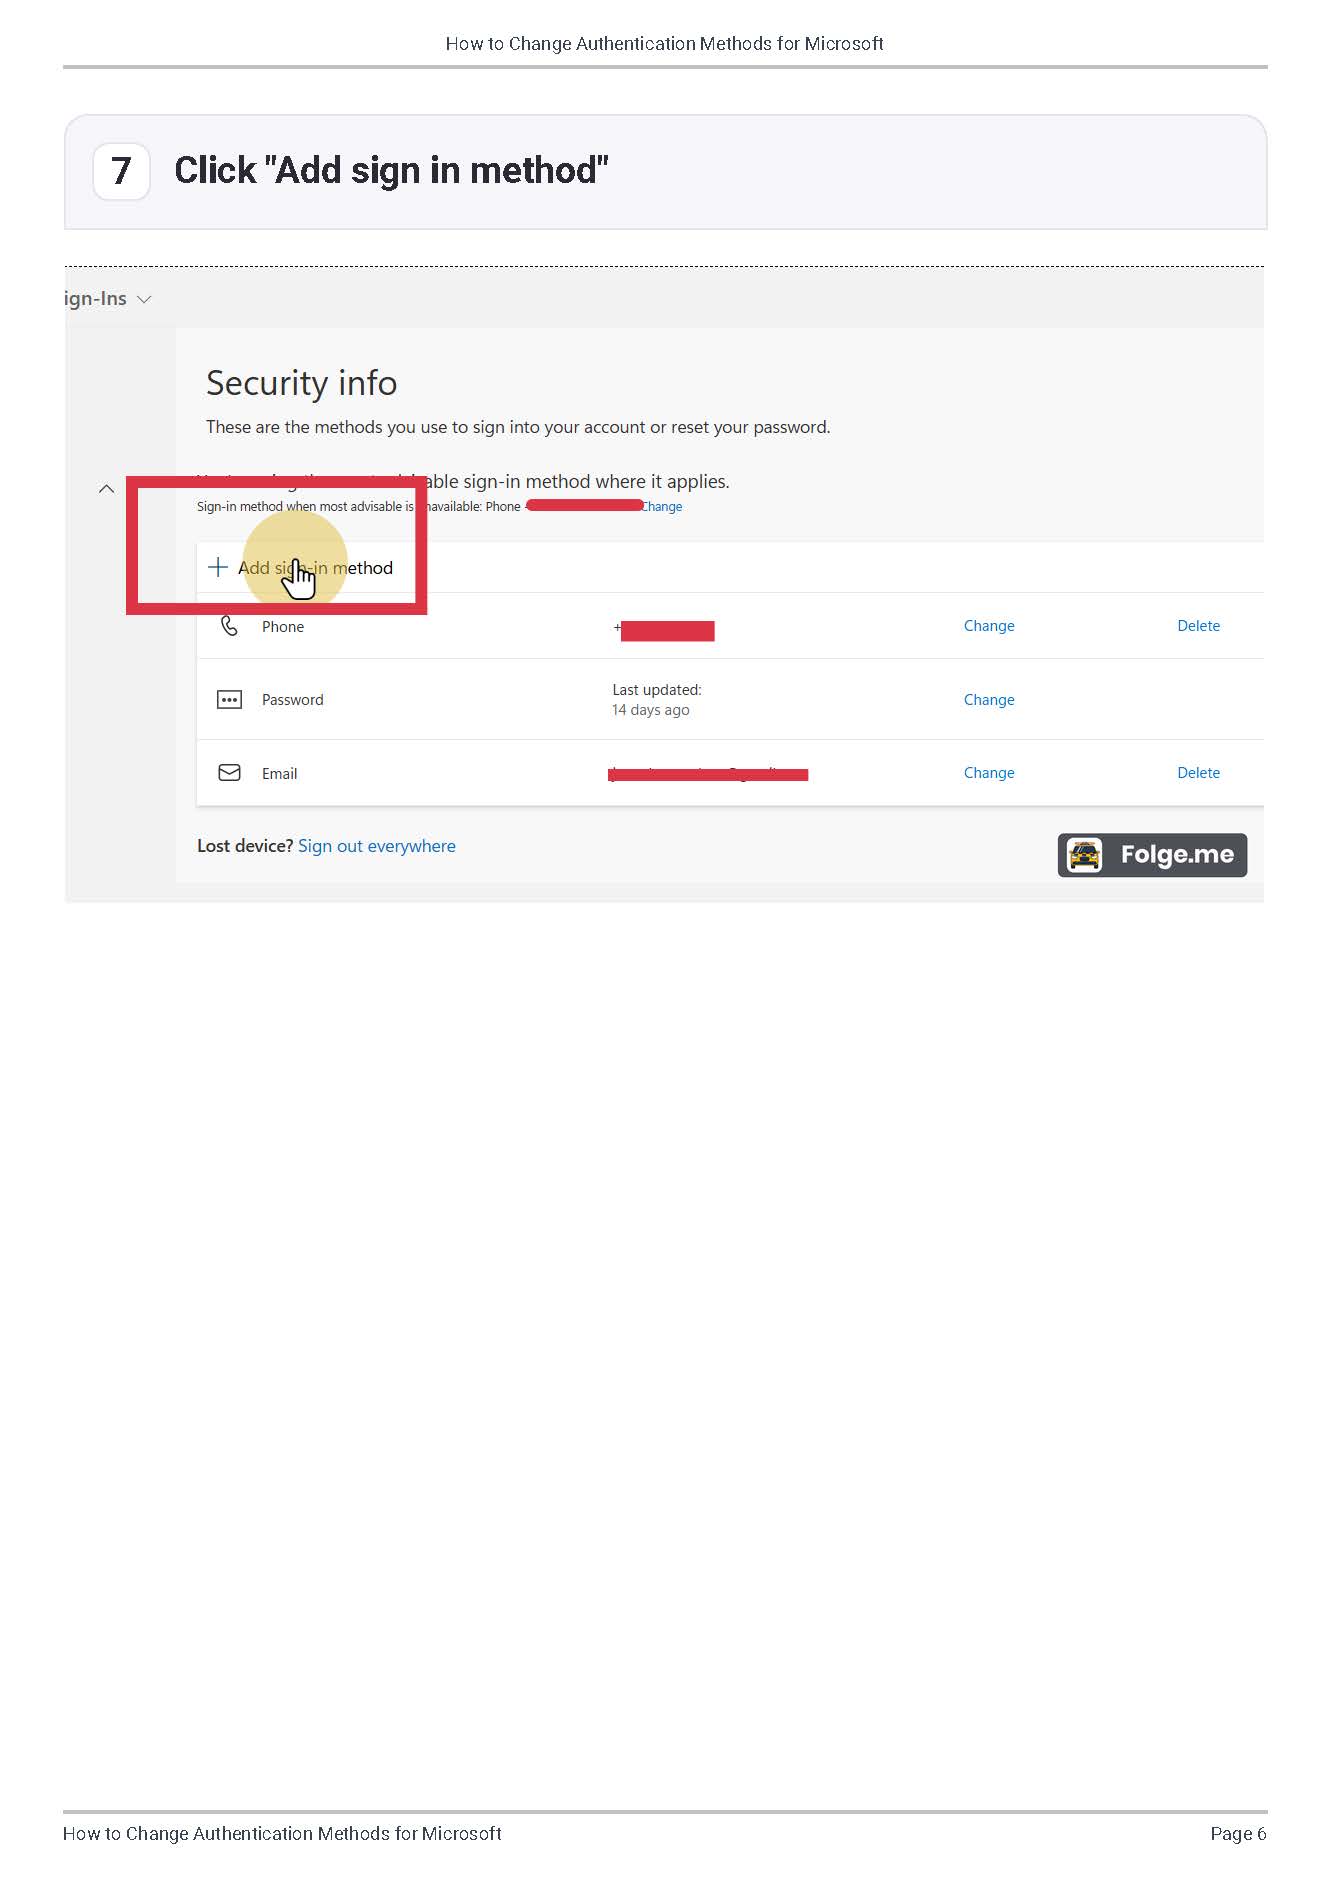Click Change in the Phone row
The width and height of the screenshot is (1331, 1883).
(x=988, y=626)
